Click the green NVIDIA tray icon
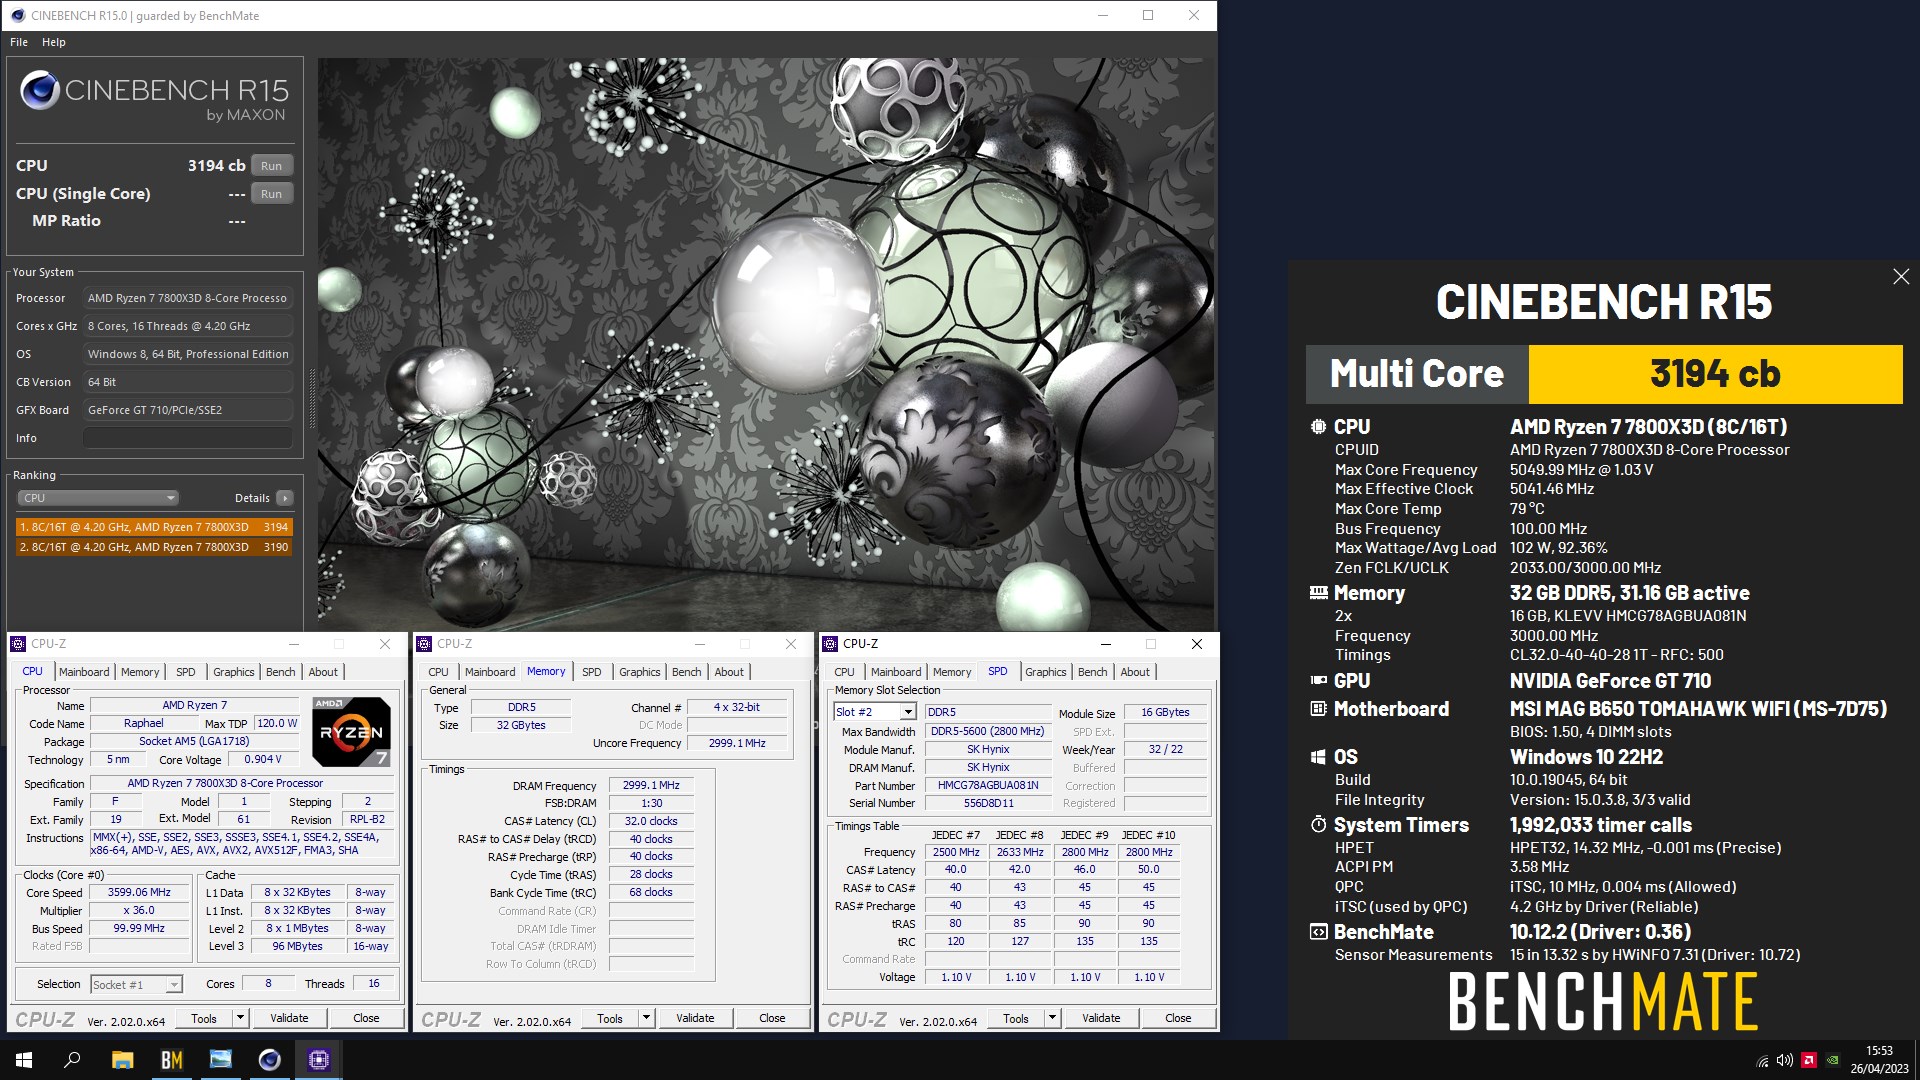1920x1080 pixels. point(1832,1061)
